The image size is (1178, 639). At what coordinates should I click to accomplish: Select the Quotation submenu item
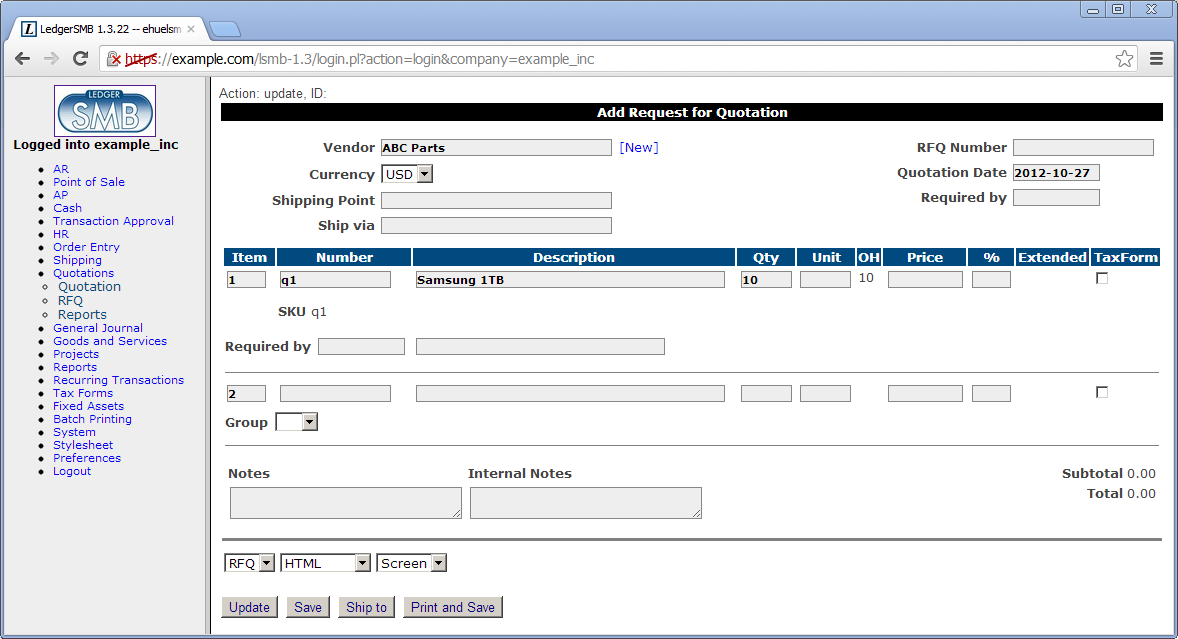(89, 287)
